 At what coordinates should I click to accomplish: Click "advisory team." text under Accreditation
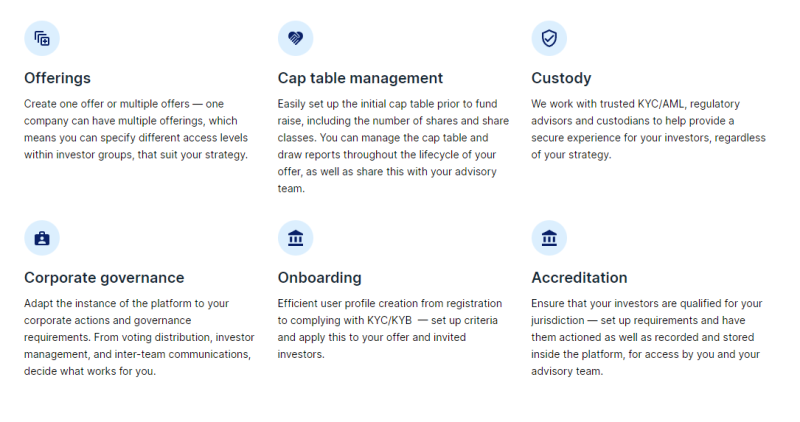tap(567, 371)
